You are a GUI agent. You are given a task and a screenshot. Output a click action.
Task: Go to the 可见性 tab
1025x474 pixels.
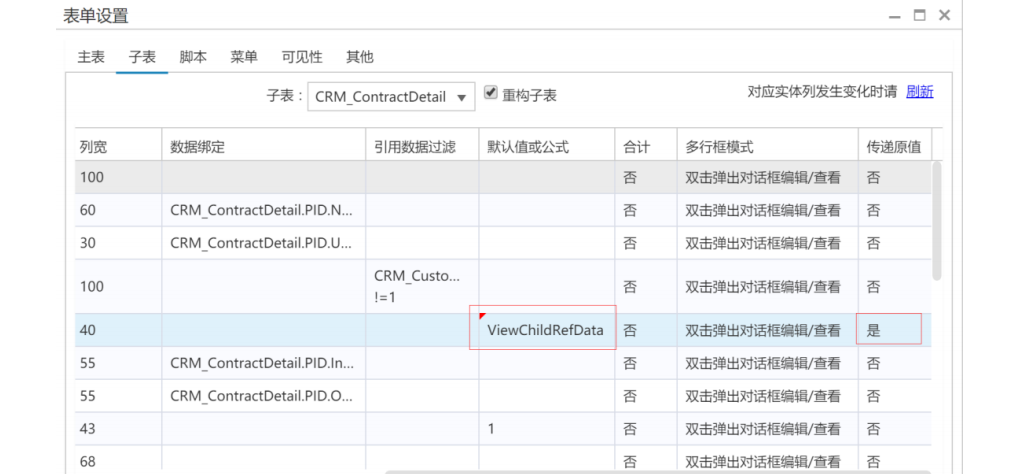301,57
